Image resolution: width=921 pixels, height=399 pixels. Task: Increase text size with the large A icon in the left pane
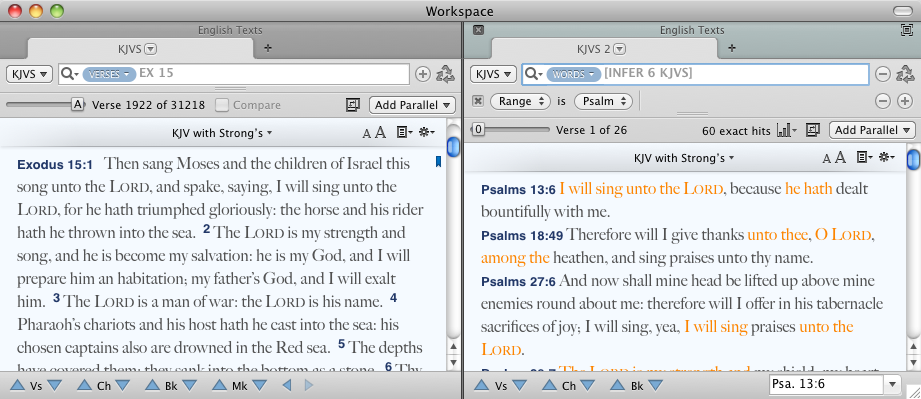[381, 133]
